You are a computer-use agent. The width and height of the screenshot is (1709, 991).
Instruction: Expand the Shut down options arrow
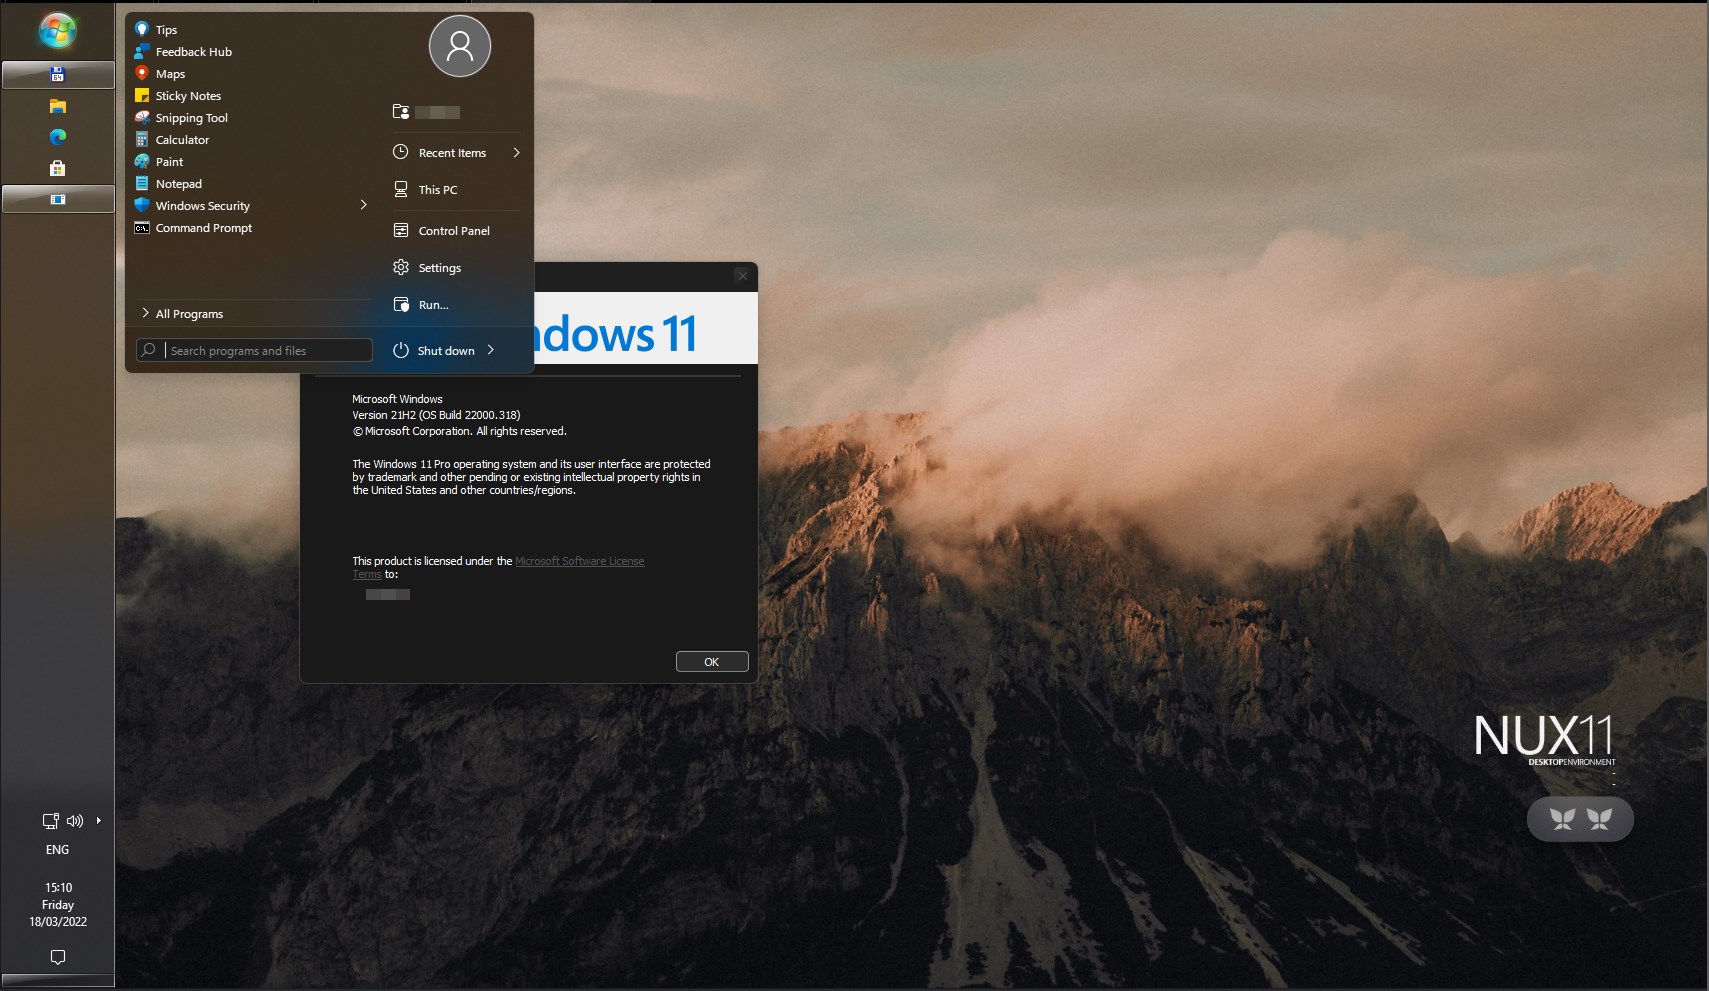point(491,350)
